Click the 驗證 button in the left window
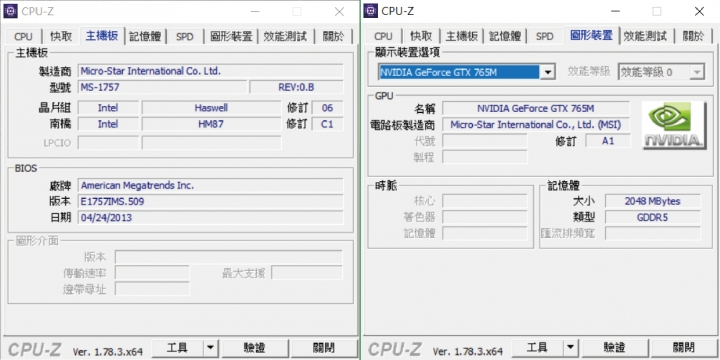 254,348
